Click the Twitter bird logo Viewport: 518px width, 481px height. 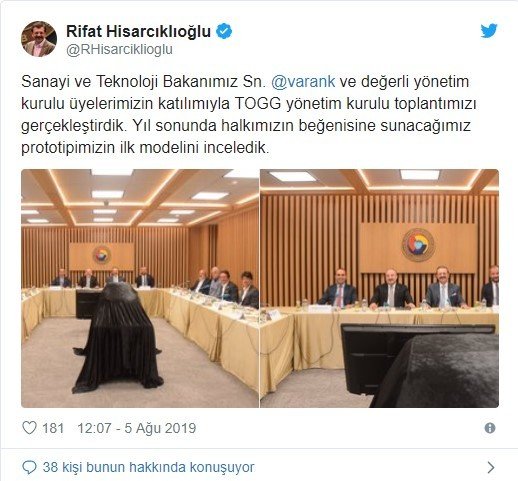tap(489, 31)
